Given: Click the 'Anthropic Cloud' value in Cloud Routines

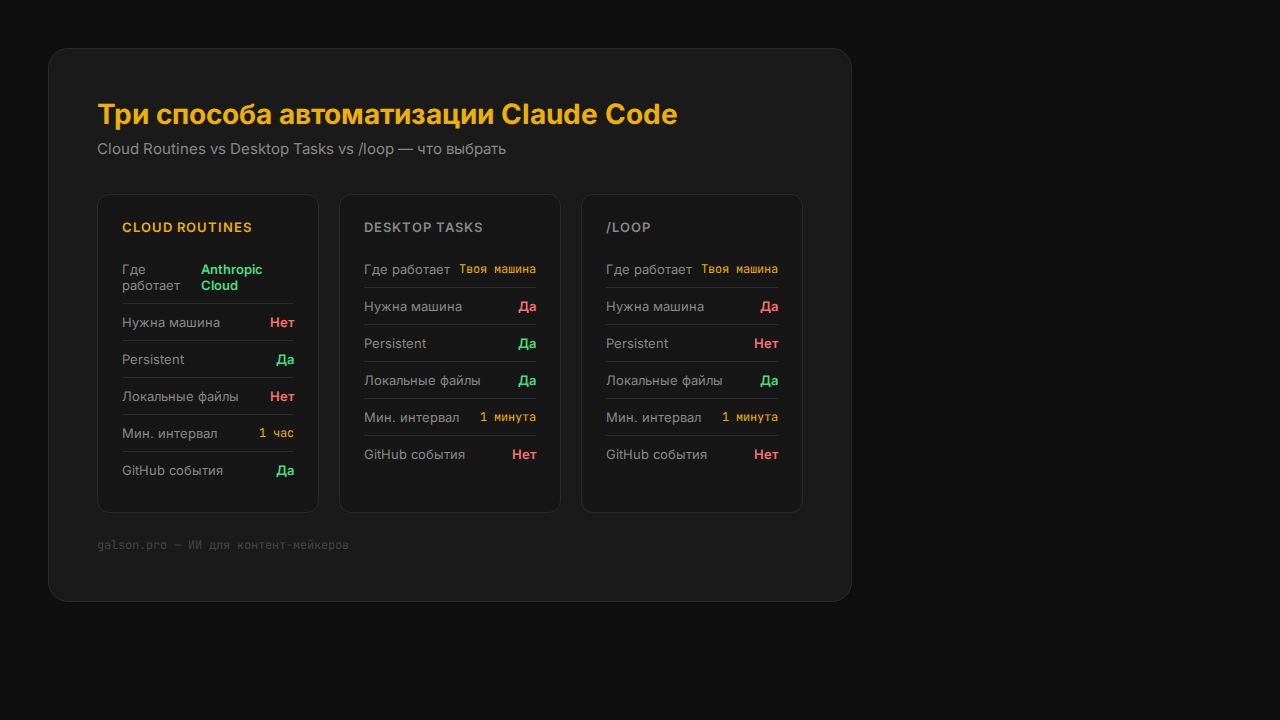Looking at the screenshot, I should (x=232, y=277).
